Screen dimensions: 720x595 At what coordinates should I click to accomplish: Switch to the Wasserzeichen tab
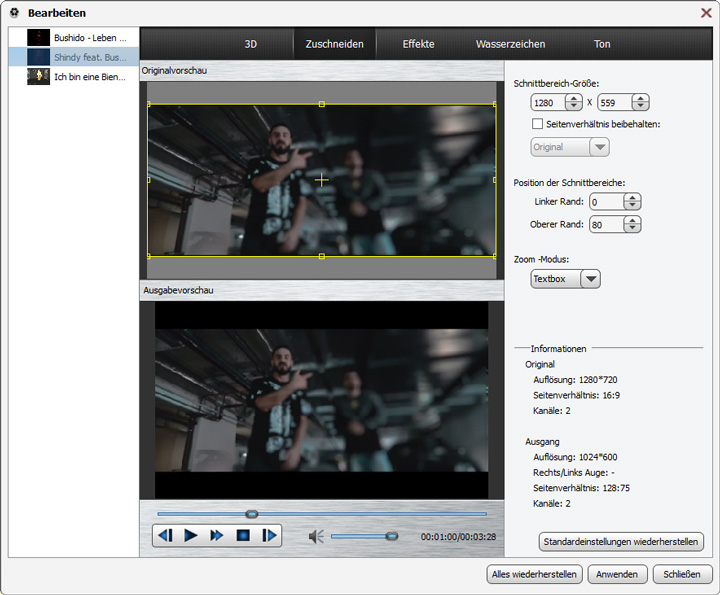(510, 44)
